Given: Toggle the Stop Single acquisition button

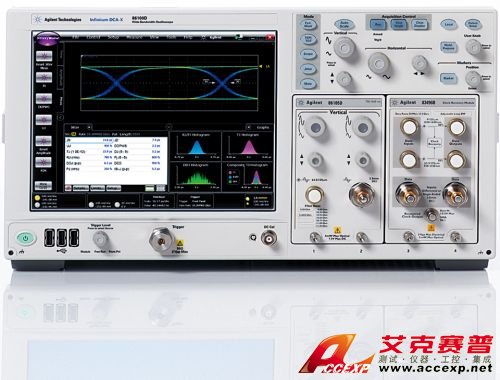Looking at the screenshot, I should coord(399,24).
